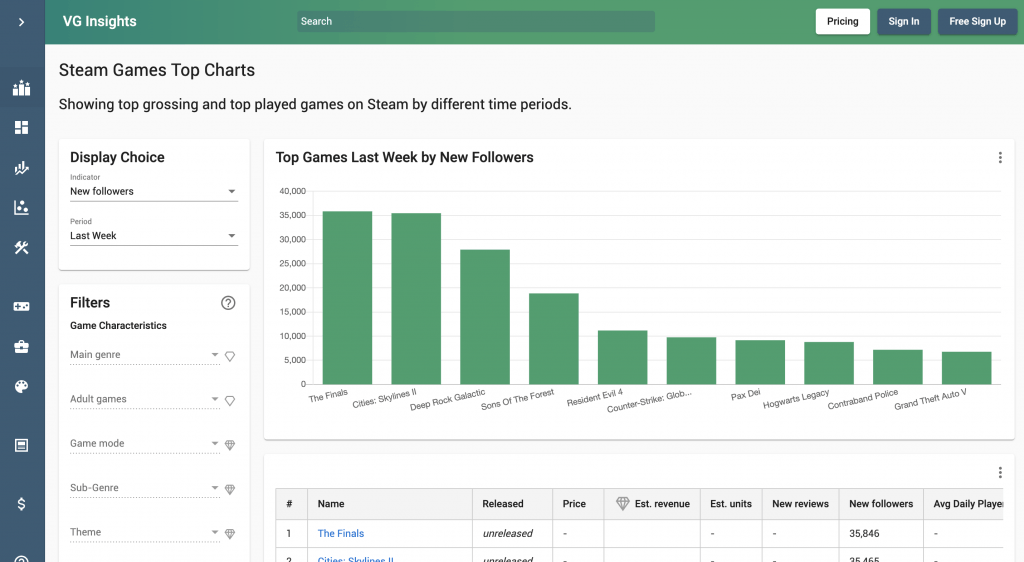Click the Grand Theft Auto V chart bar
The height and width of the screenshot is (562, 1024).
(x=967, y=368)
